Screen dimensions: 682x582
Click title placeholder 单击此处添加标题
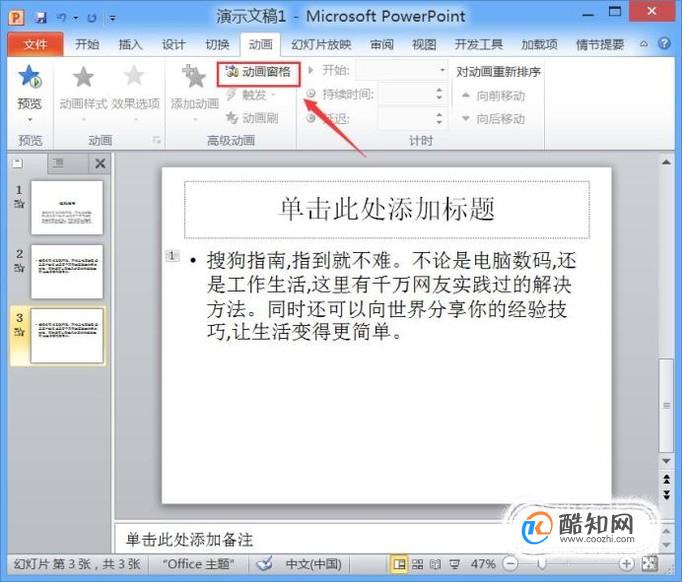click(x=387, y=209)
